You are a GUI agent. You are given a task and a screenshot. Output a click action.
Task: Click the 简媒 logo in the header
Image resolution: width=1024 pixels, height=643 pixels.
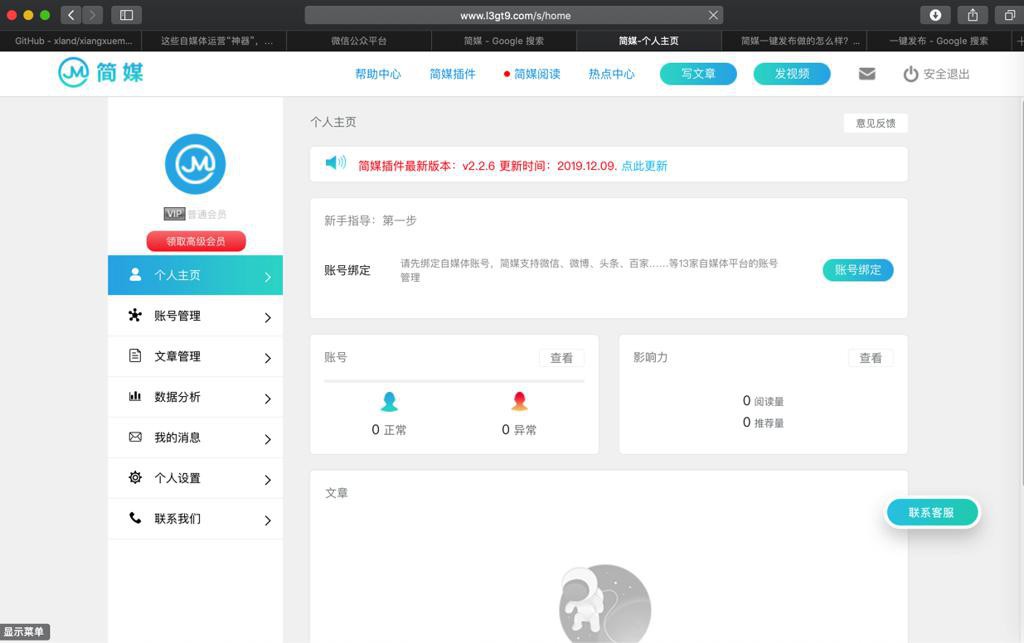pyautogui.click(x=101, y=72)
